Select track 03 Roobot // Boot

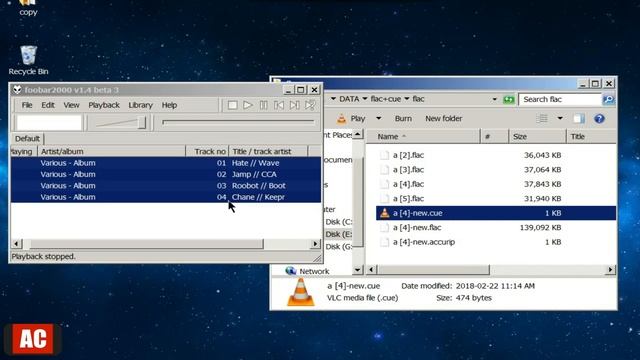click(166, 186)
